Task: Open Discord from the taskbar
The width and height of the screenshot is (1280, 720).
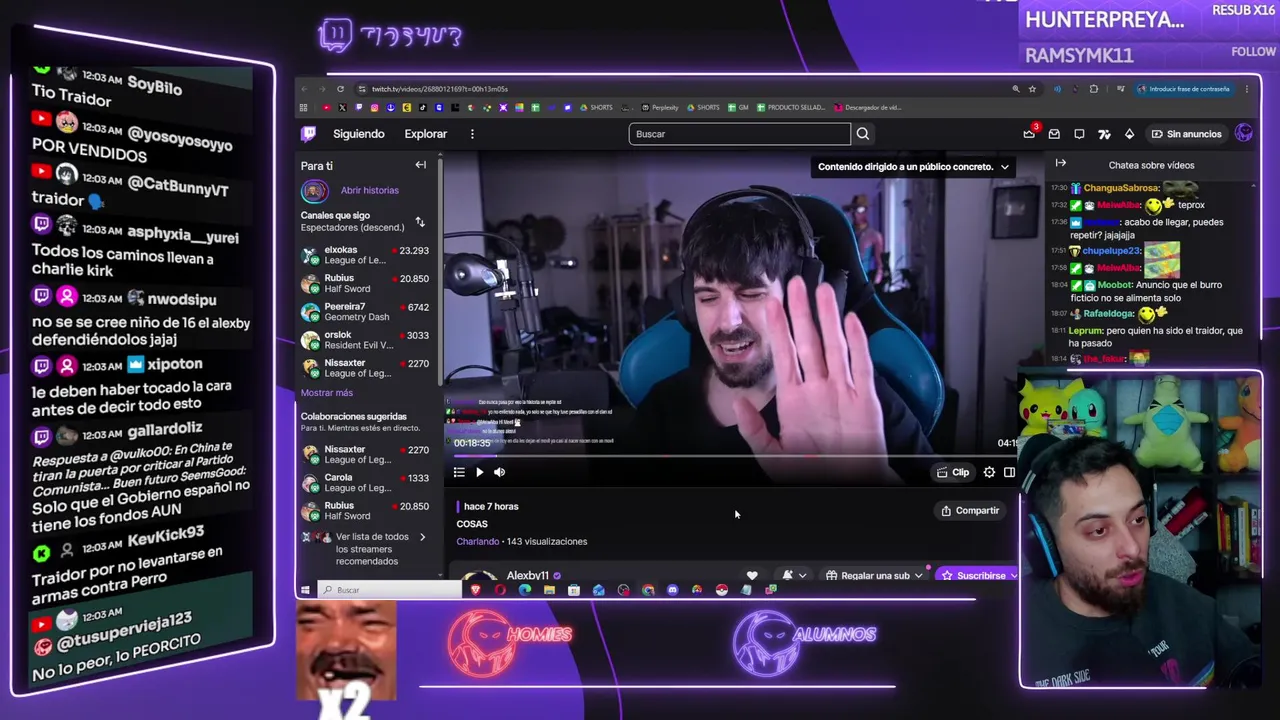Action: tap(672, 590)
